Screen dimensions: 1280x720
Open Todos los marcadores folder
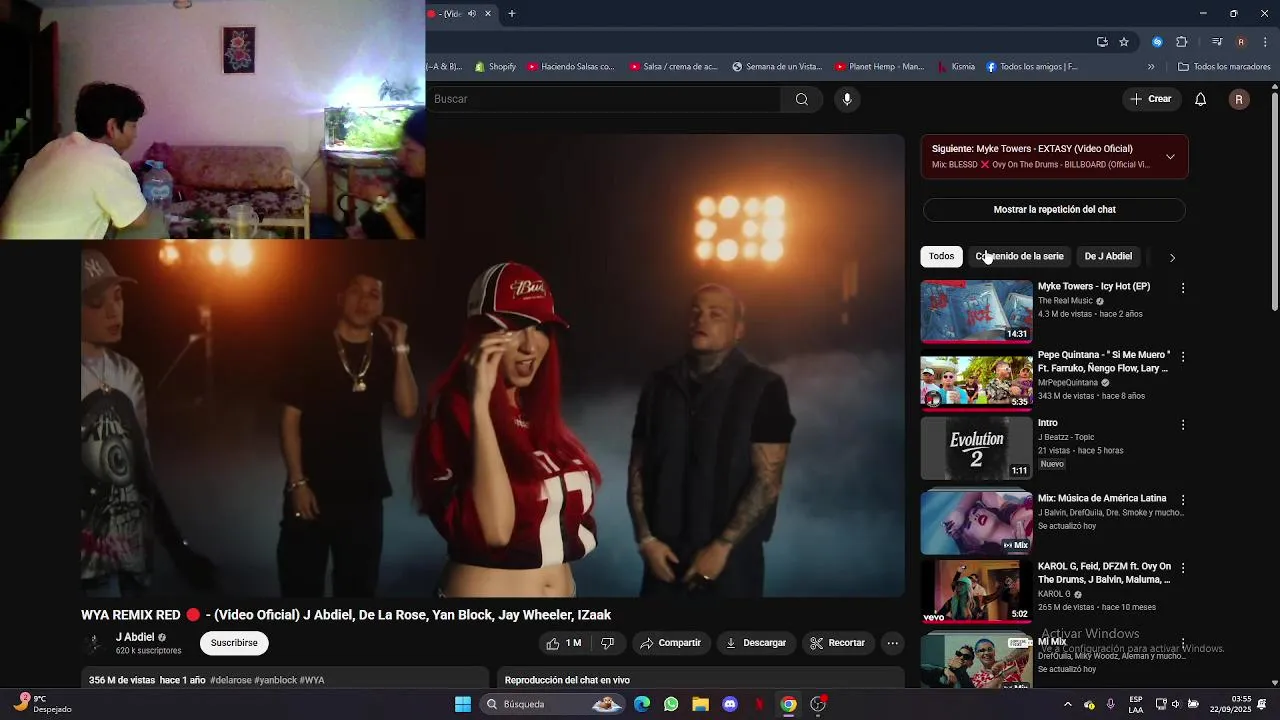coord(1224,67)
